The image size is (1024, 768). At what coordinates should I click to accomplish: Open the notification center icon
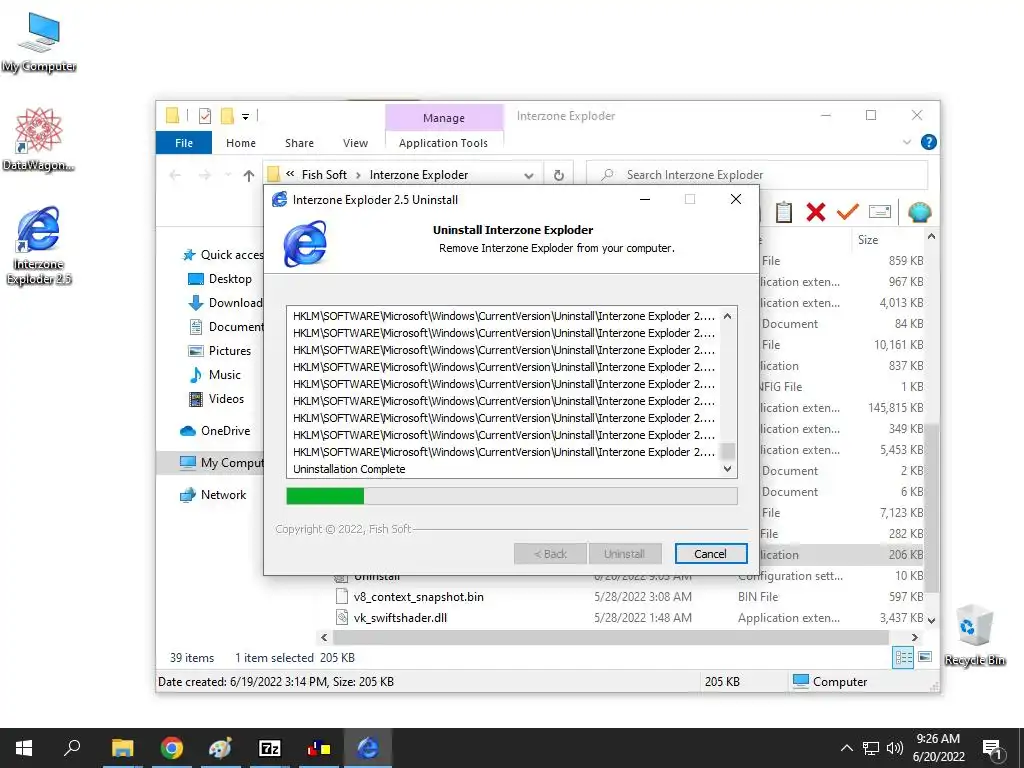point(992,748)
